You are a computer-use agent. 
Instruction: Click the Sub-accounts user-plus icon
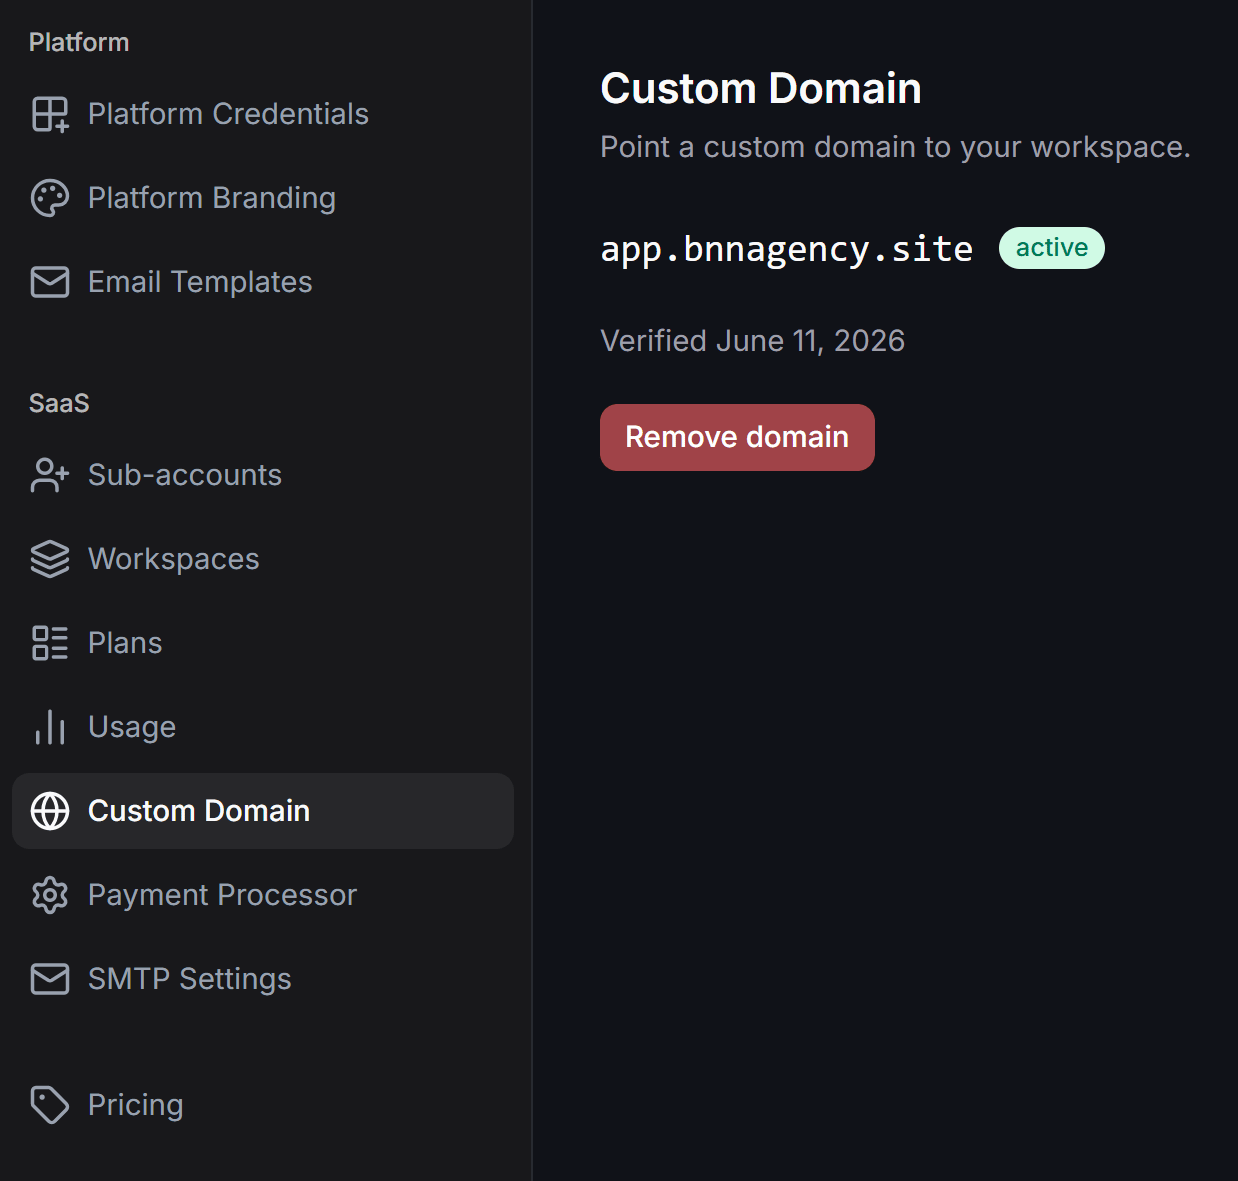click(50, 475)
